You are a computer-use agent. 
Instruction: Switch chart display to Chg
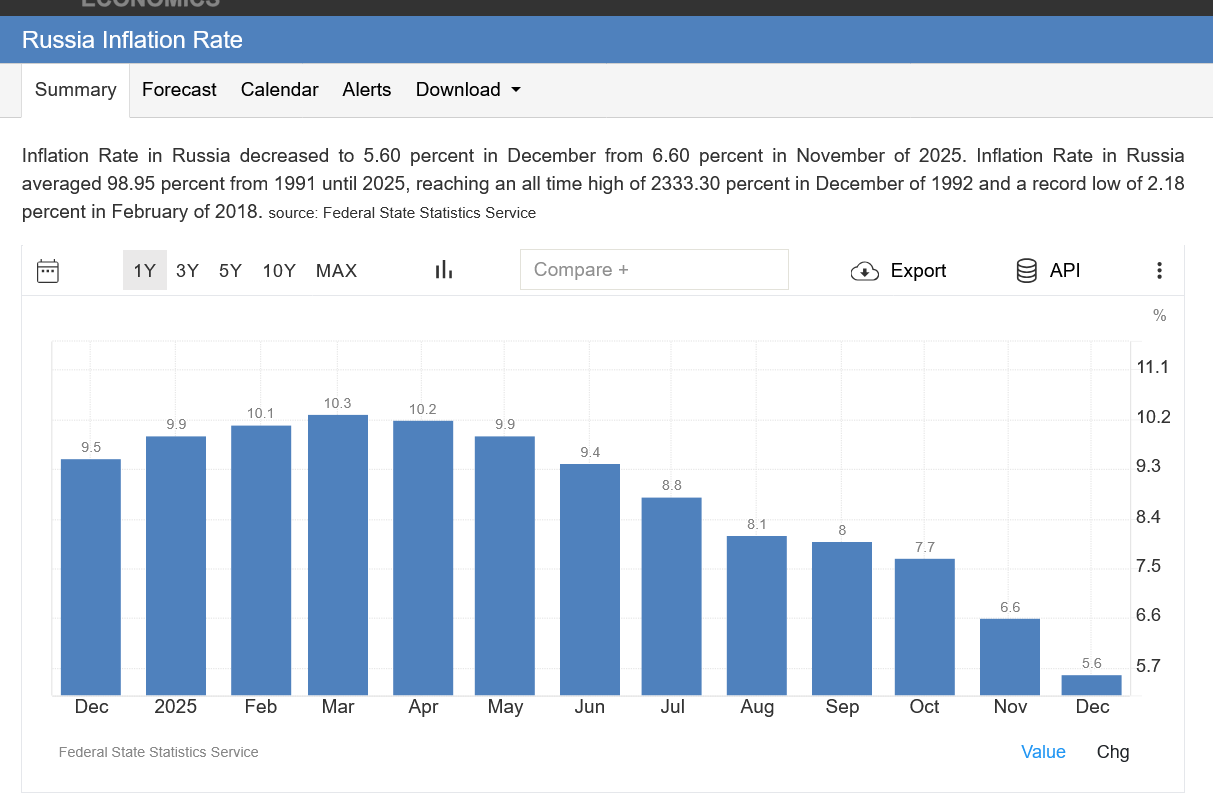coord(1113,752)
